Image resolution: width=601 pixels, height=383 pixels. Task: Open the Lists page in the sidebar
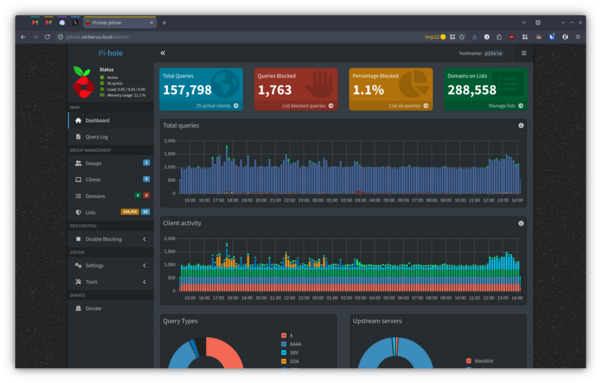point(111,212)
